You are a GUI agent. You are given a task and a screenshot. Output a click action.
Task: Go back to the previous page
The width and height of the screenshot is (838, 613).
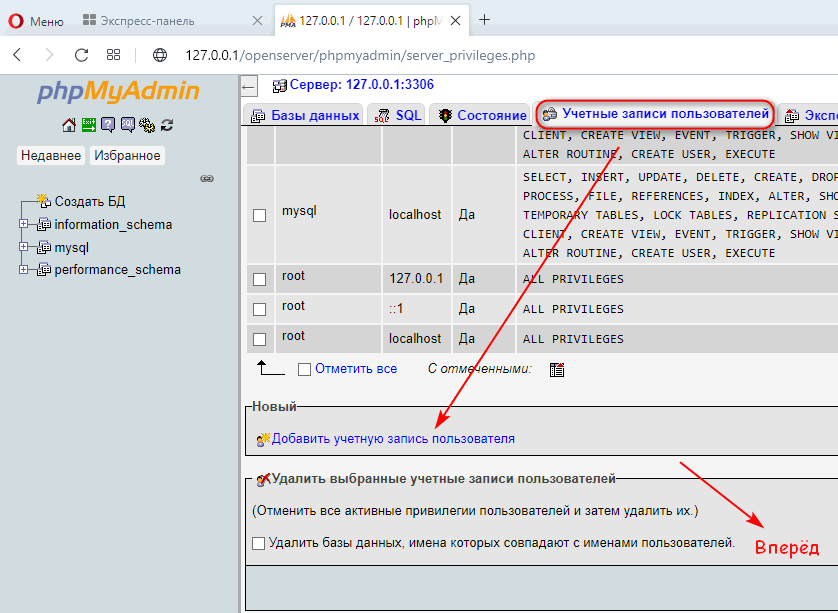(x=17, y=55)
